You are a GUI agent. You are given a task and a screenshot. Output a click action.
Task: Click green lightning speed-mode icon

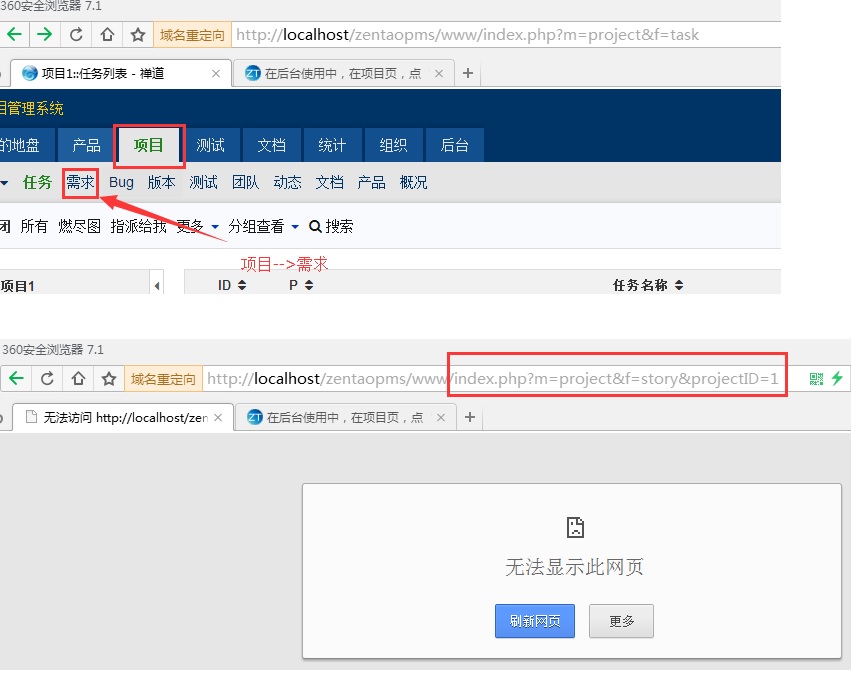click(837, 378)
